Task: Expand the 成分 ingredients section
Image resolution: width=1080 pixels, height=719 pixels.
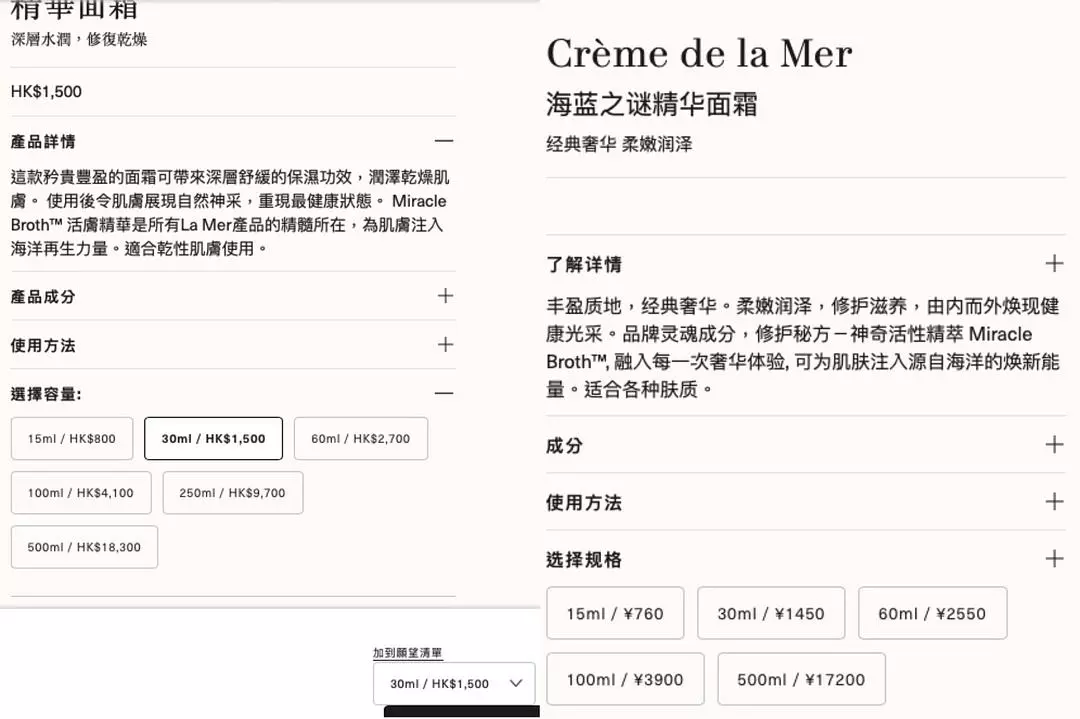Action: coord(1054,445)
